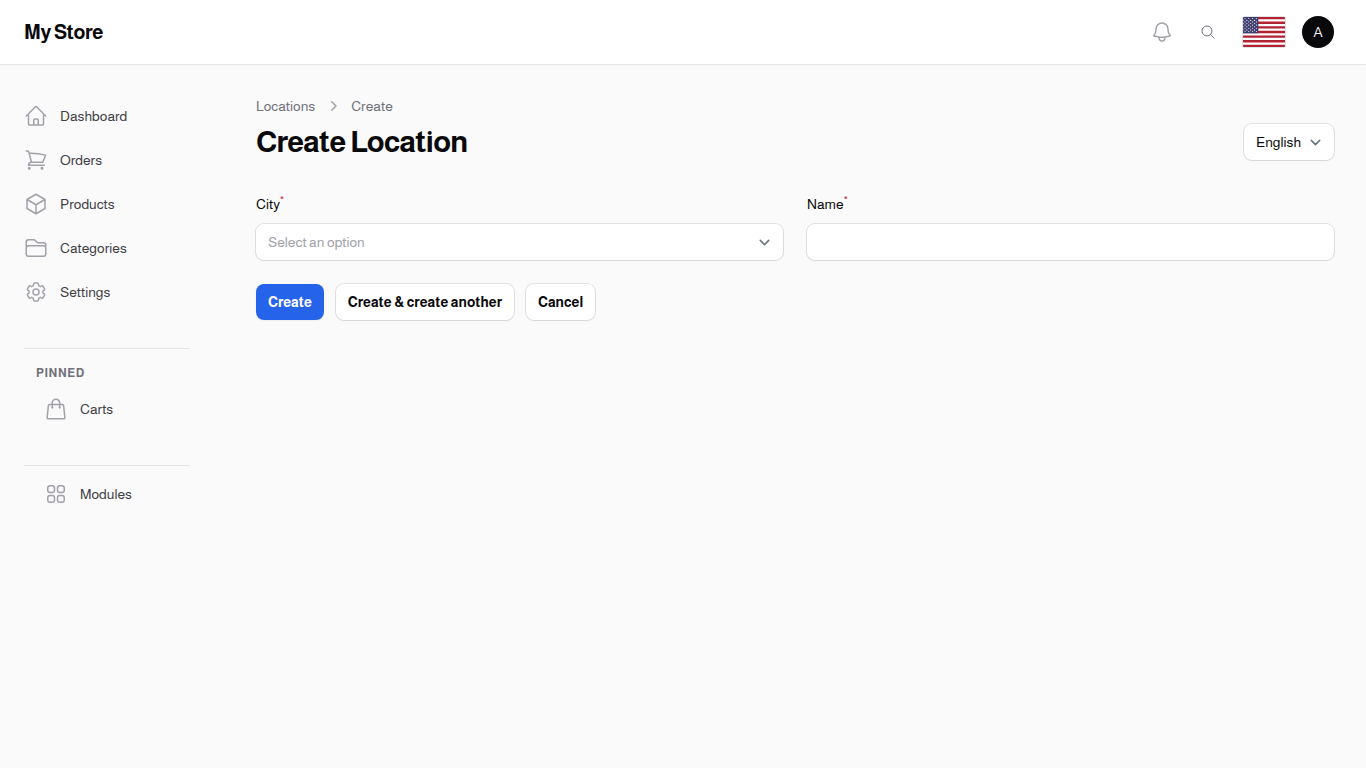1366x768 pixels.
Task: Open the English language dropdown
Action: (1288, 141)
